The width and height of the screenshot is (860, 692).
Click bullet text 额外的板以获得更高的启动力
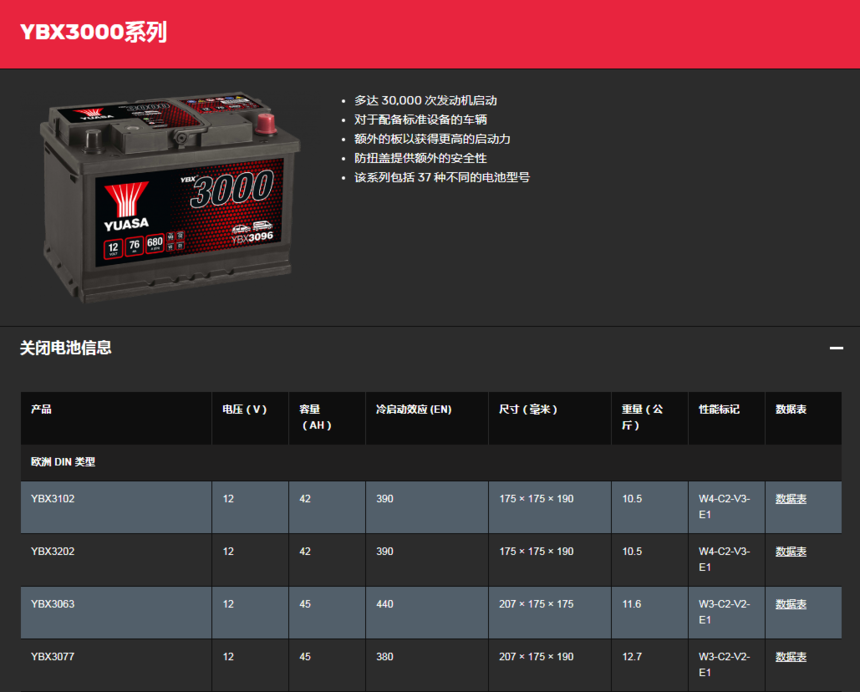tap(432, 139)
